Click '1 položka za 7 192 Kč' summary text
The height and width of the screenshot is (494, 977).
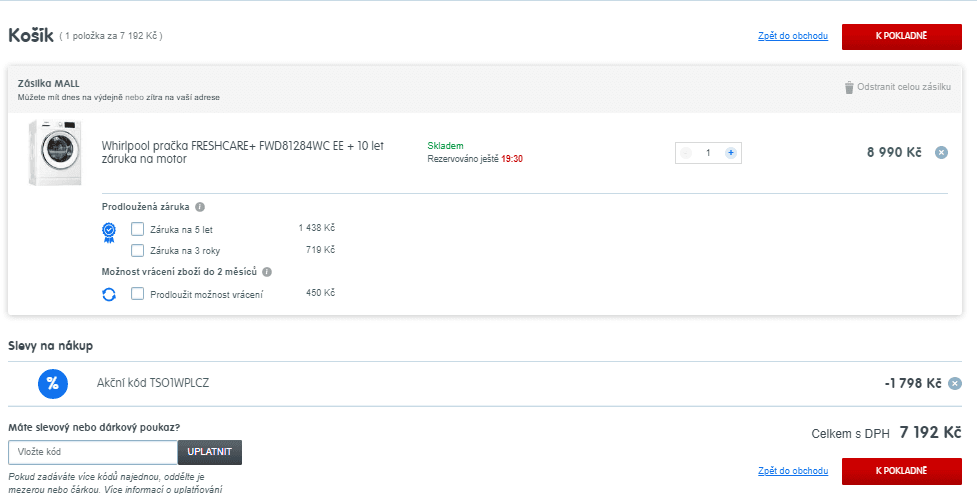click(x=111, y=36)
